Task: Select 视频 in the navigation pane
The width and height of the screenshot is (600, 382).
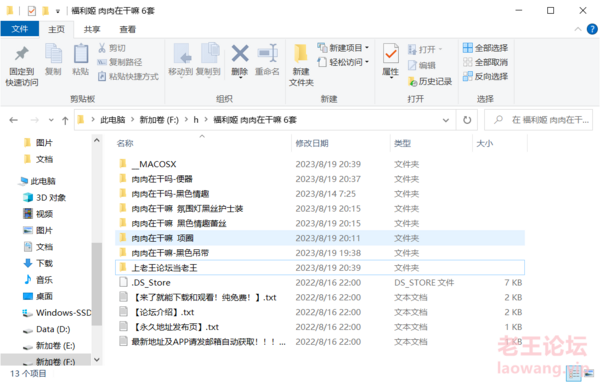Action: click(38, 214)
